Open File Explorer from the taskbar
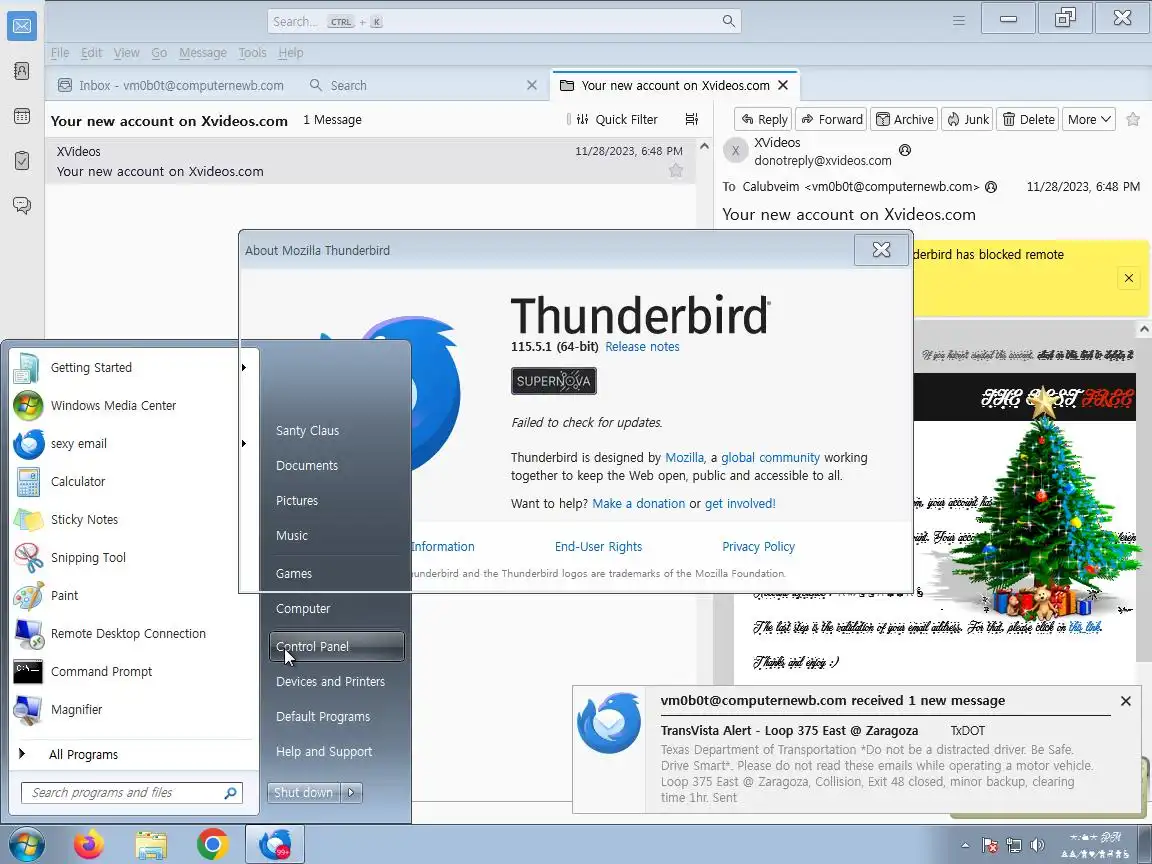 (151, 845)
